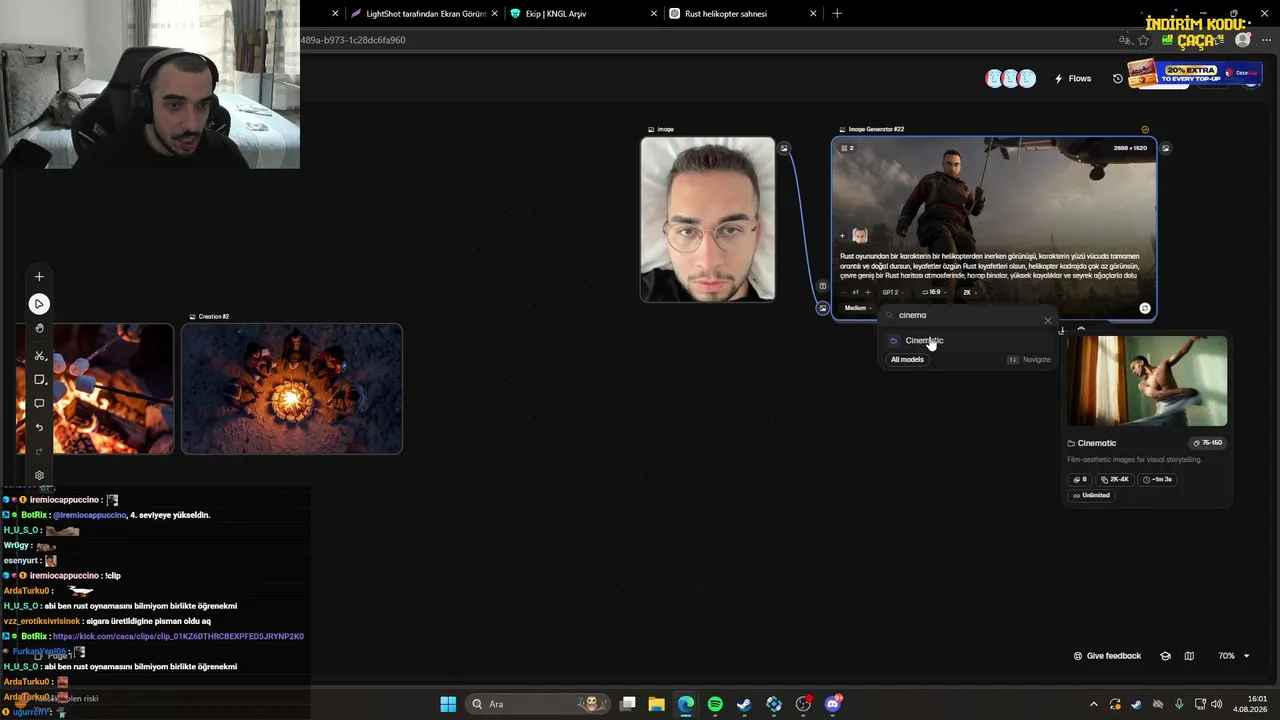Click the Creation #2 node label

pos(214,316)
